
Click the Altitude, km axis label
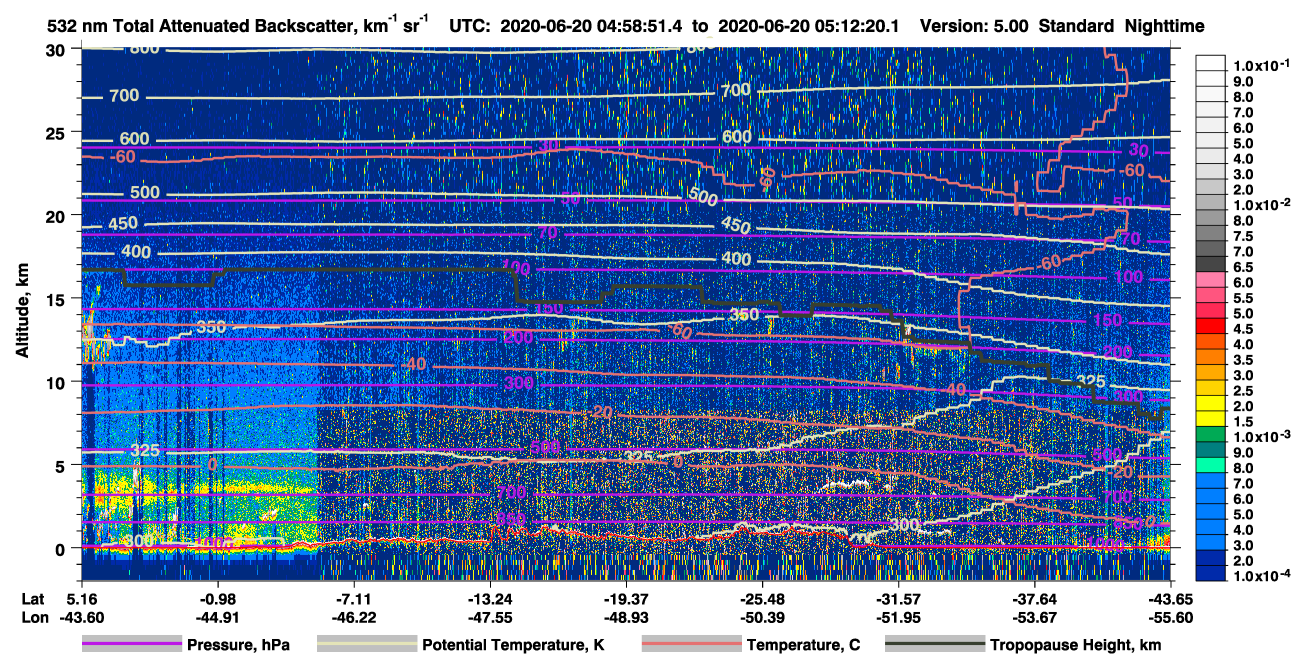(21, 312)
